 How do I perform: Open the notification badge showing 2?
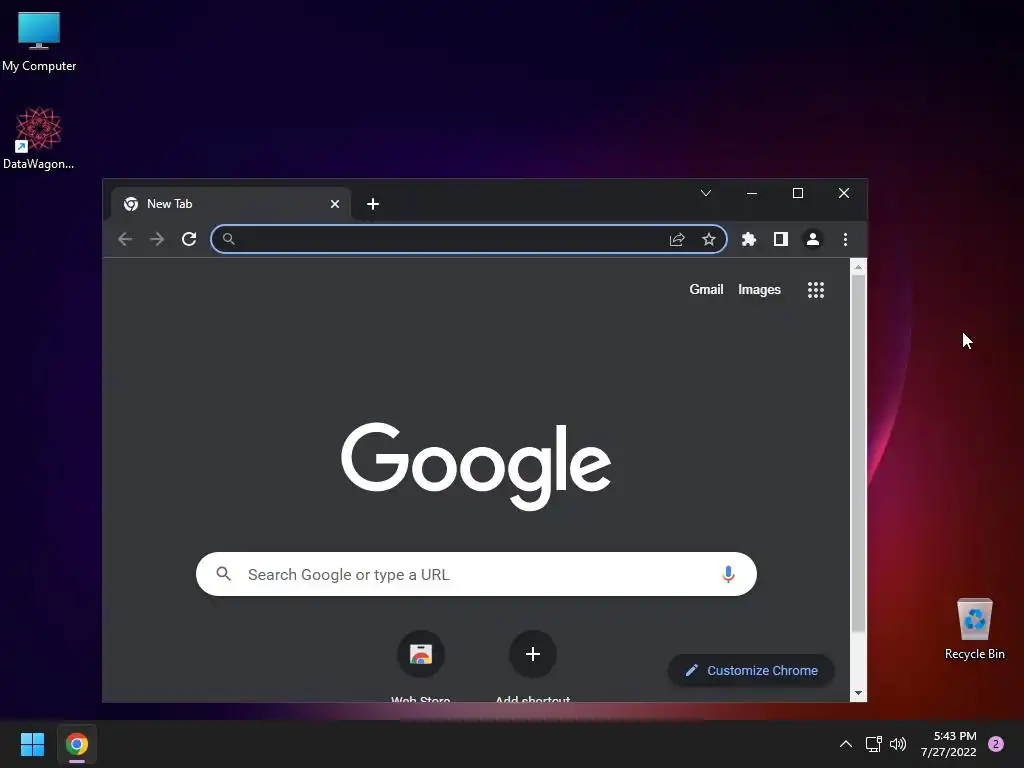[x=996, y=744]
